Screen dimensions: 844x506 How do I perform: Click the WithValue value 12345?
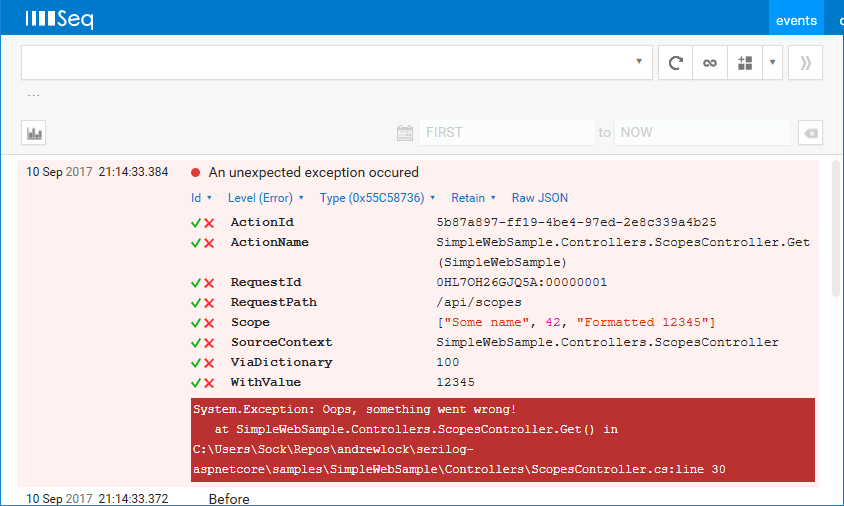[x=455, y=382]
